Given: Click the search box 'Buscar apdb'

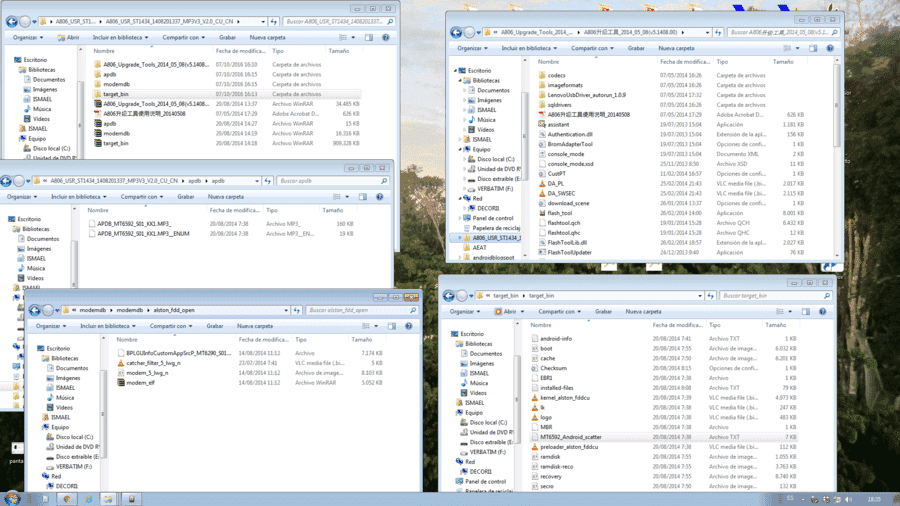Looking at the screenshot, I should coord(332,181).
